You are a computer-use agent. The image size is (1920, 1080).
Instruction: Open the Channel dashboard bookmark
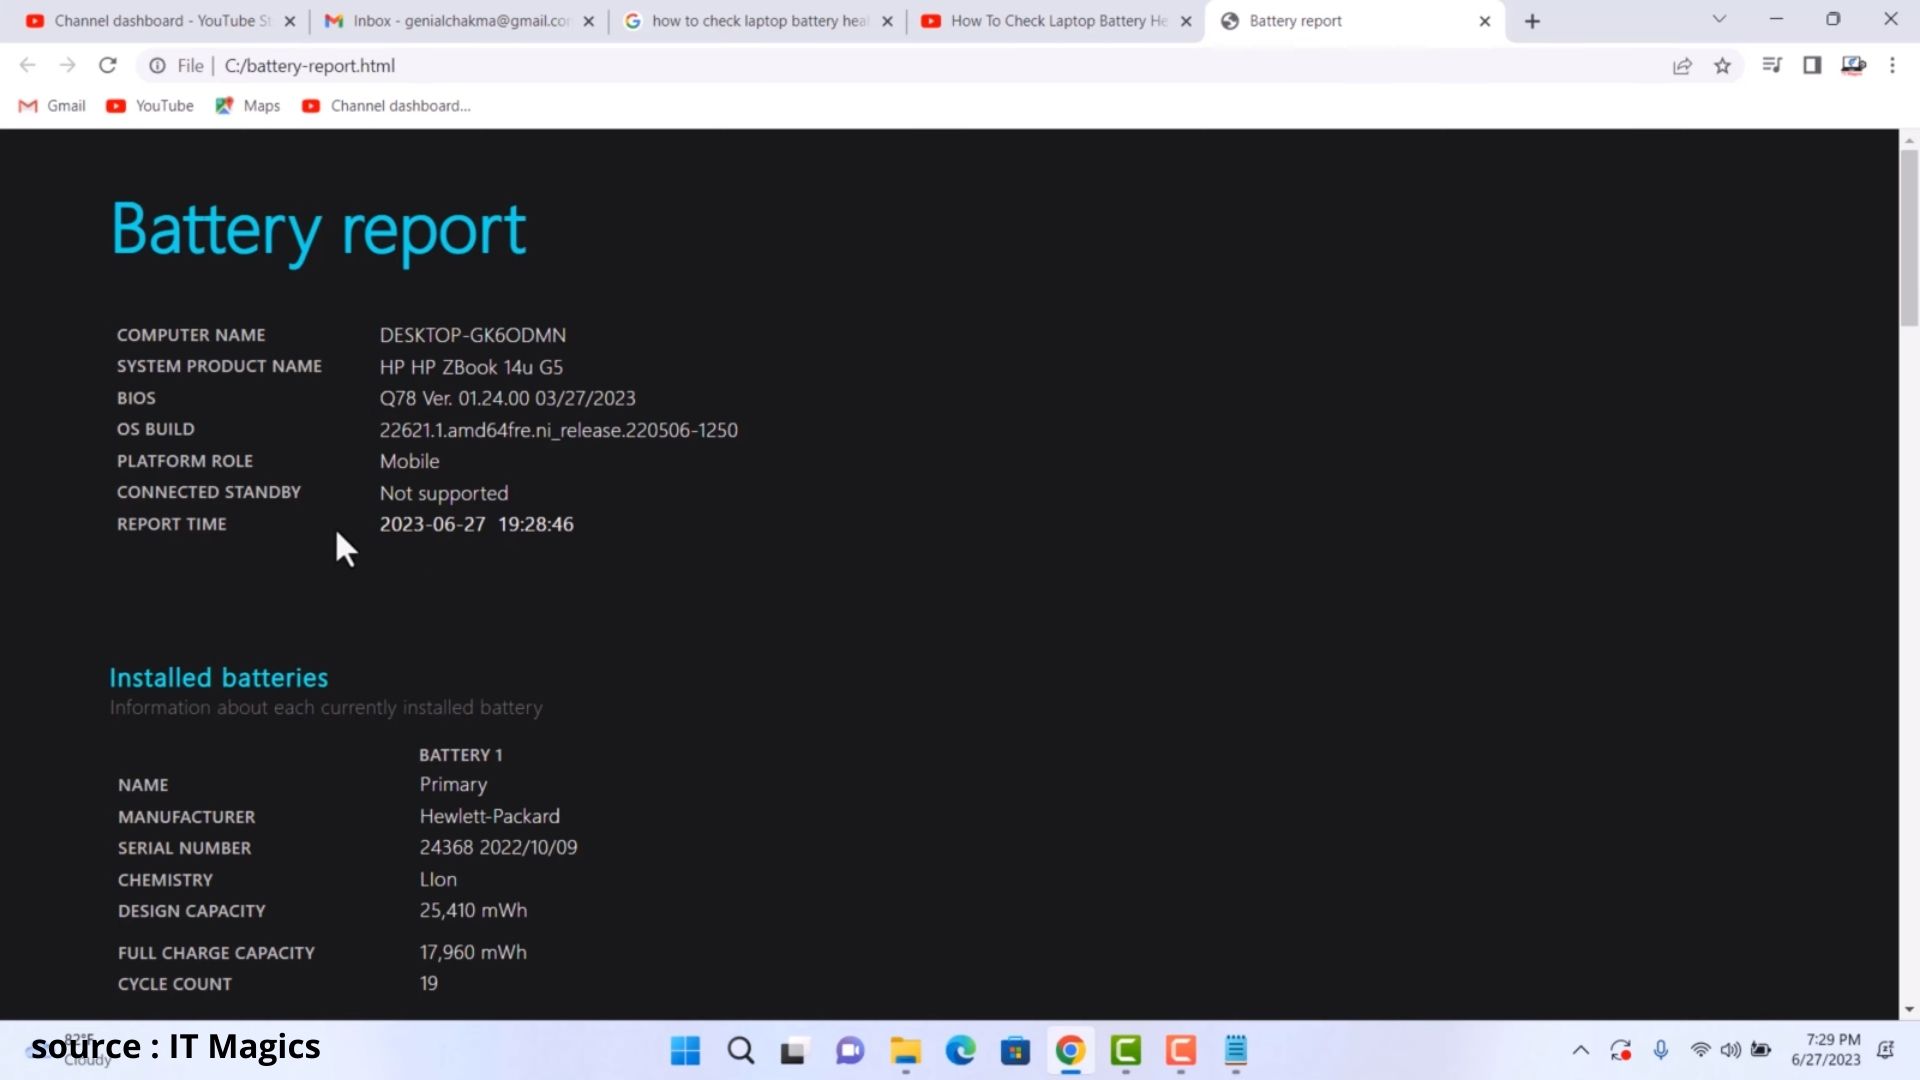click(x=386, y=106)
